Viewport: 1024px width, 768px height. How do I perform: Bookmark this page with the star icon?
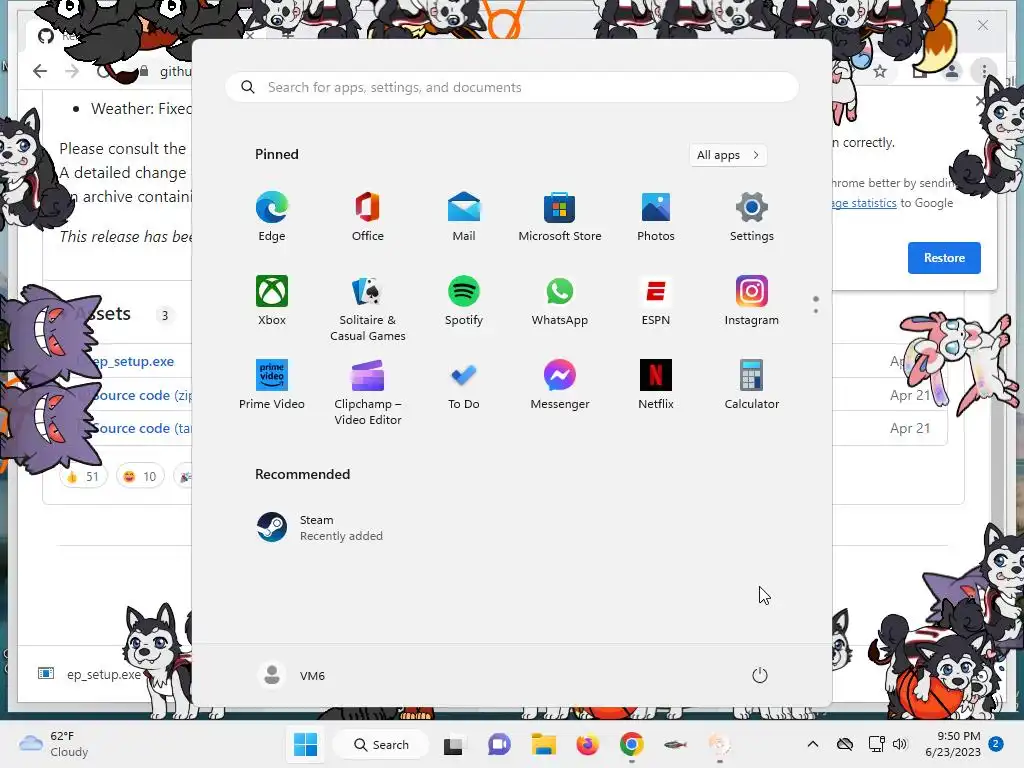(x=880, y=71)
